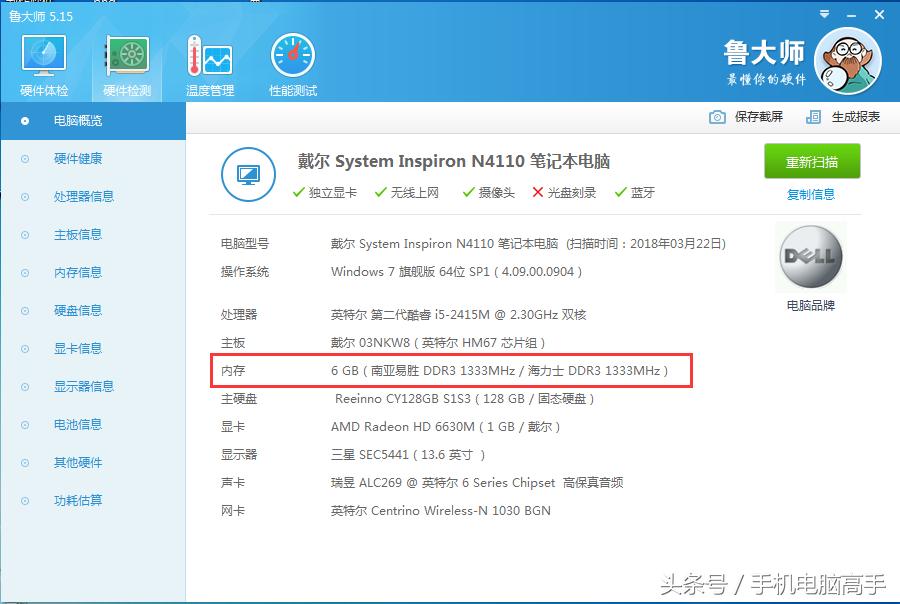Click the 鲁大师 mascot logo
This screenshot has width=900, height=604.
(x=847, y=60)
